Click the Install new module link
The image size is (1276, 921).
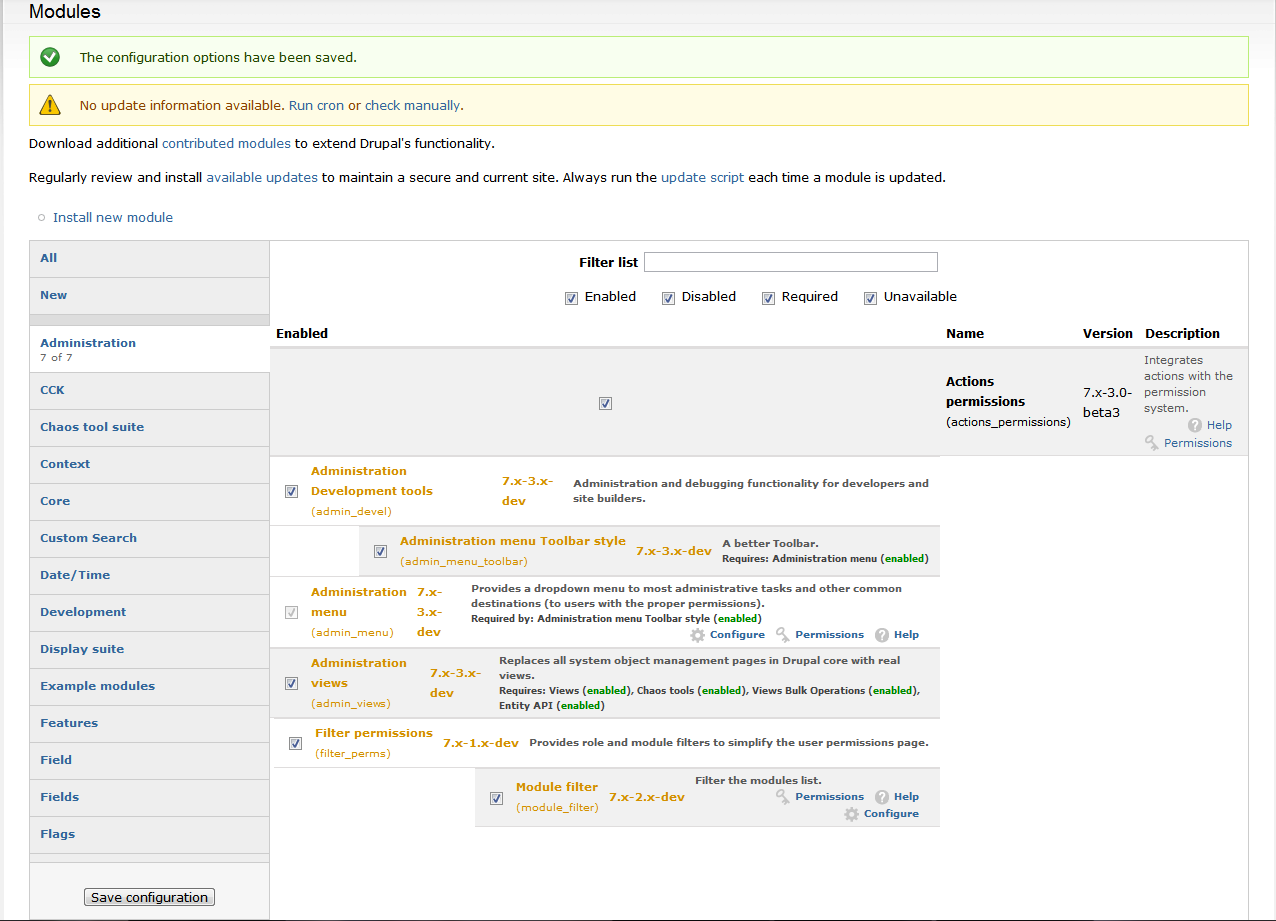click(113, 217)
